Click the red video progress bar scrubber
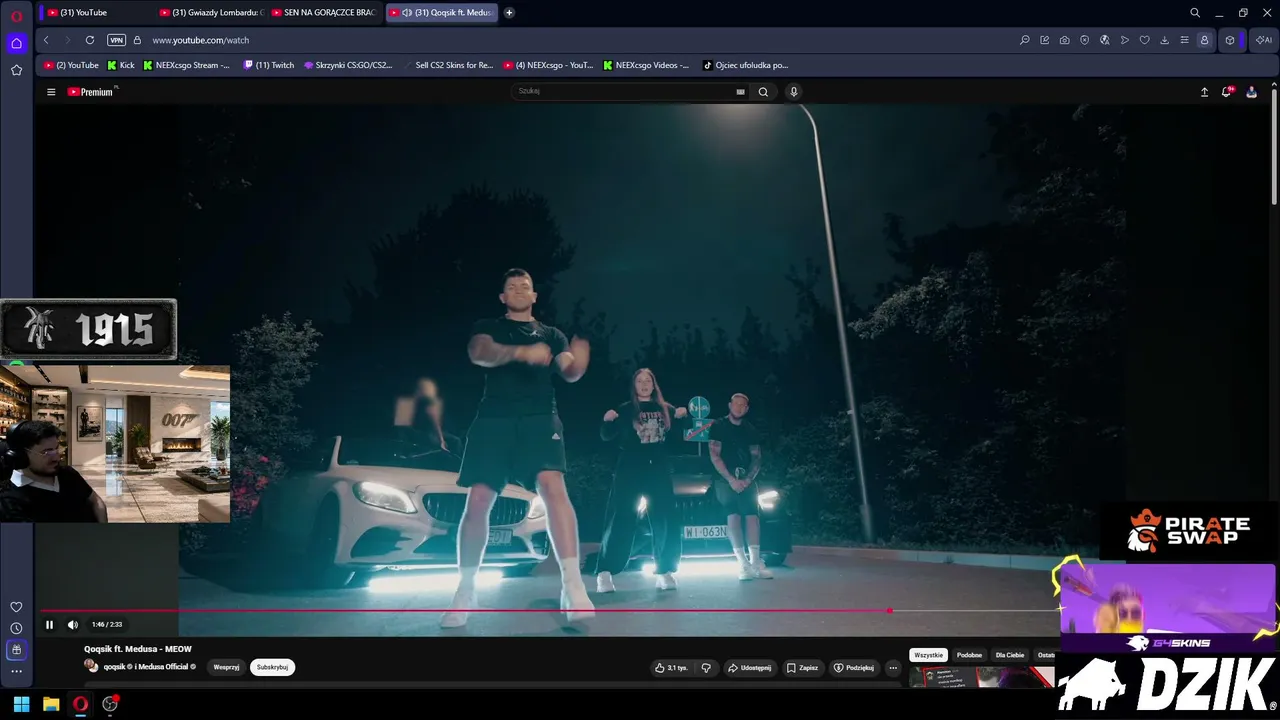Image resolution: width=1280 pixels, height=720 pixels. point(889,610)
